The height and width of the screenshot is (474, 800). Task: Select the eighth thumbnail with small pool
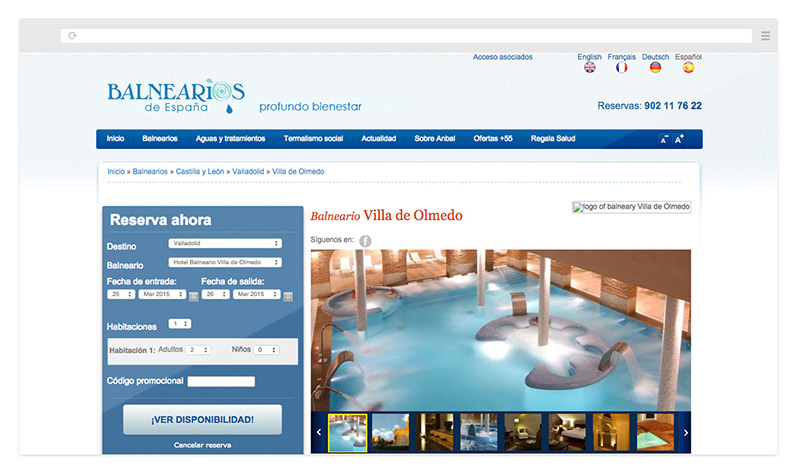coord(655,433)
